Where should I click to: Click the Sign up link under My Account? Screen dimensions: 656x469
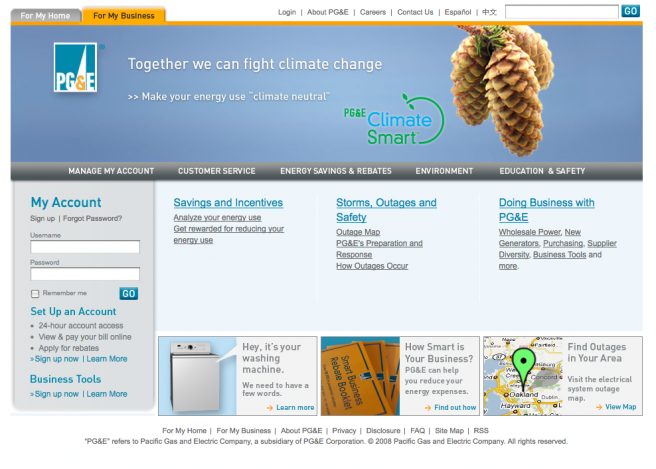(42, 218)
